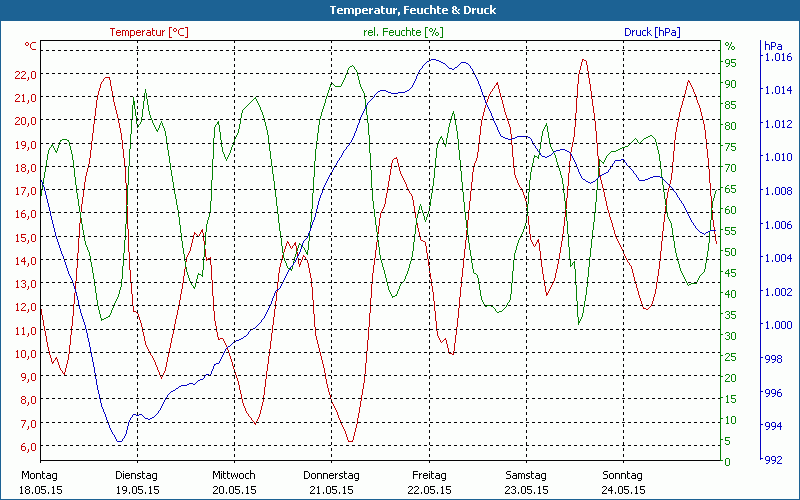This screenshot has height=500, width=800.
Task: Select the date 24.05.15 on the time axis
Action: click(x=623, y=490)
